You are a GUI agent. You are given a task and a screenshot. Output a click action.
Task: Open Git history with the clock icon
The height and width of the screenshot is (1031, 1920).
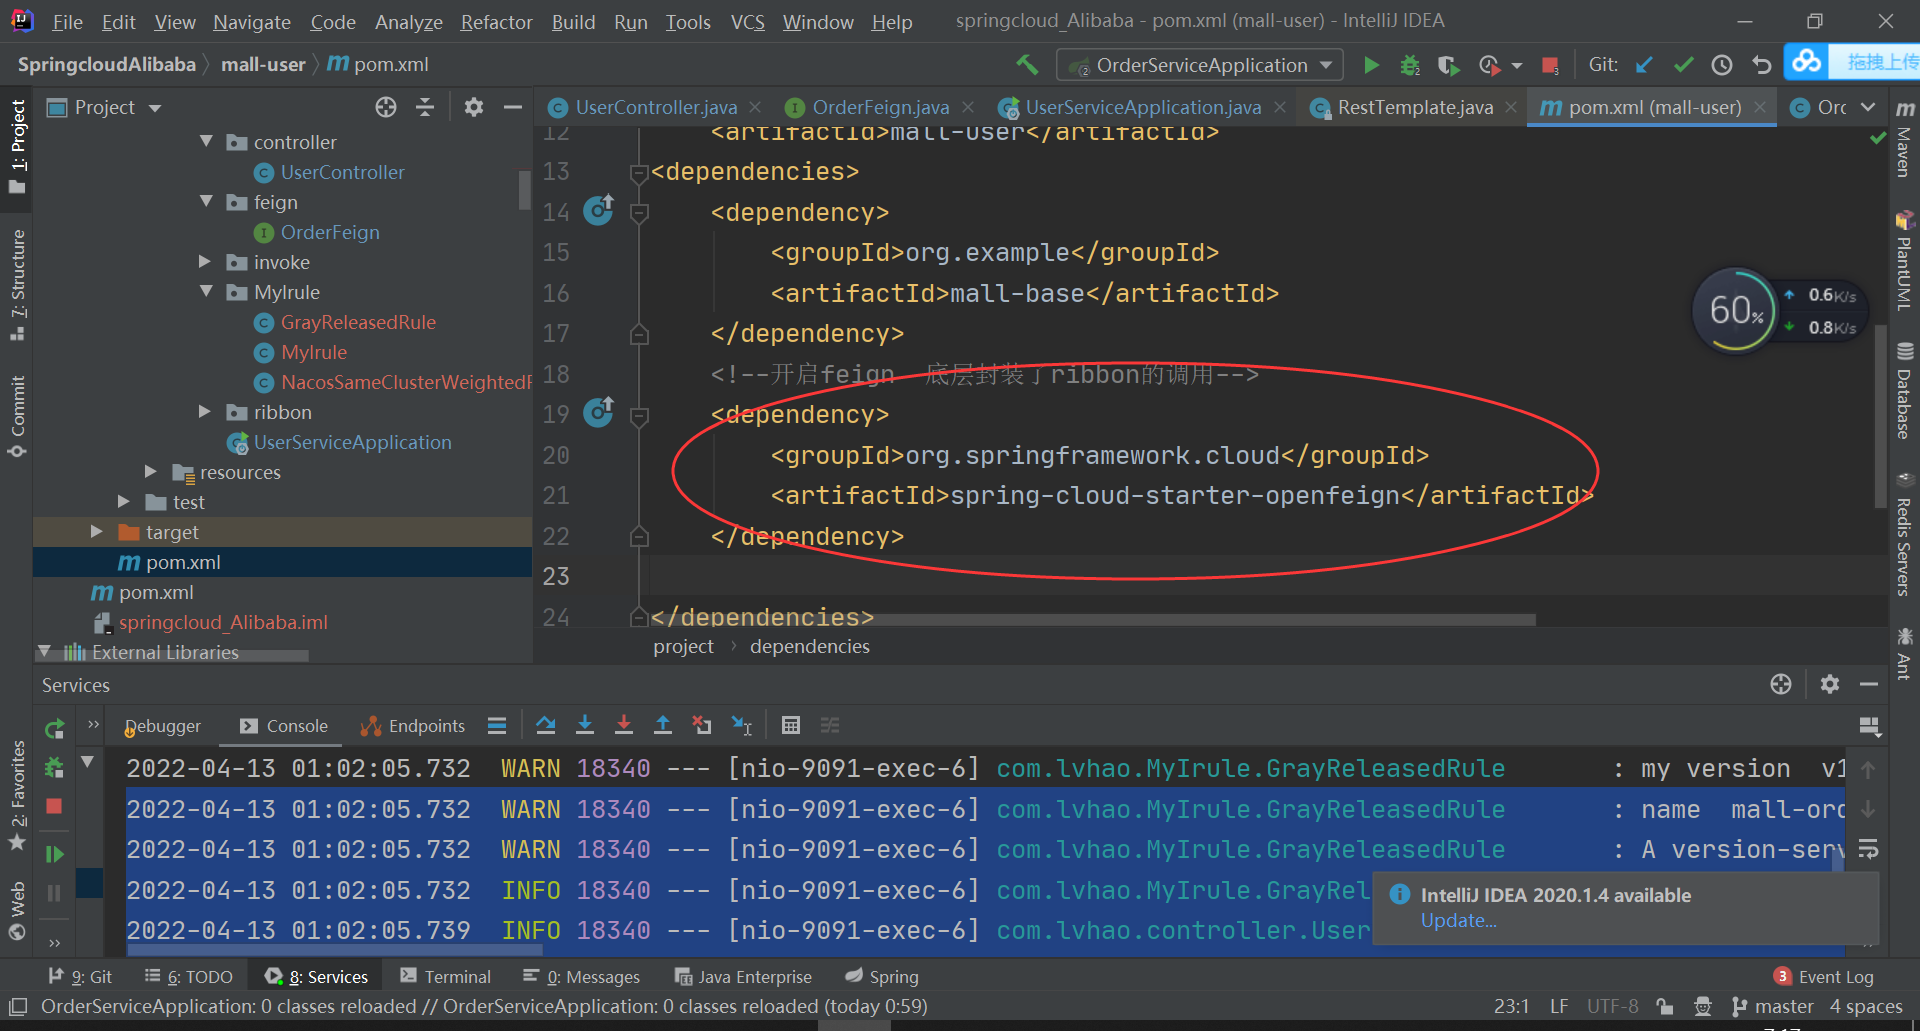tap(1722, 64)
